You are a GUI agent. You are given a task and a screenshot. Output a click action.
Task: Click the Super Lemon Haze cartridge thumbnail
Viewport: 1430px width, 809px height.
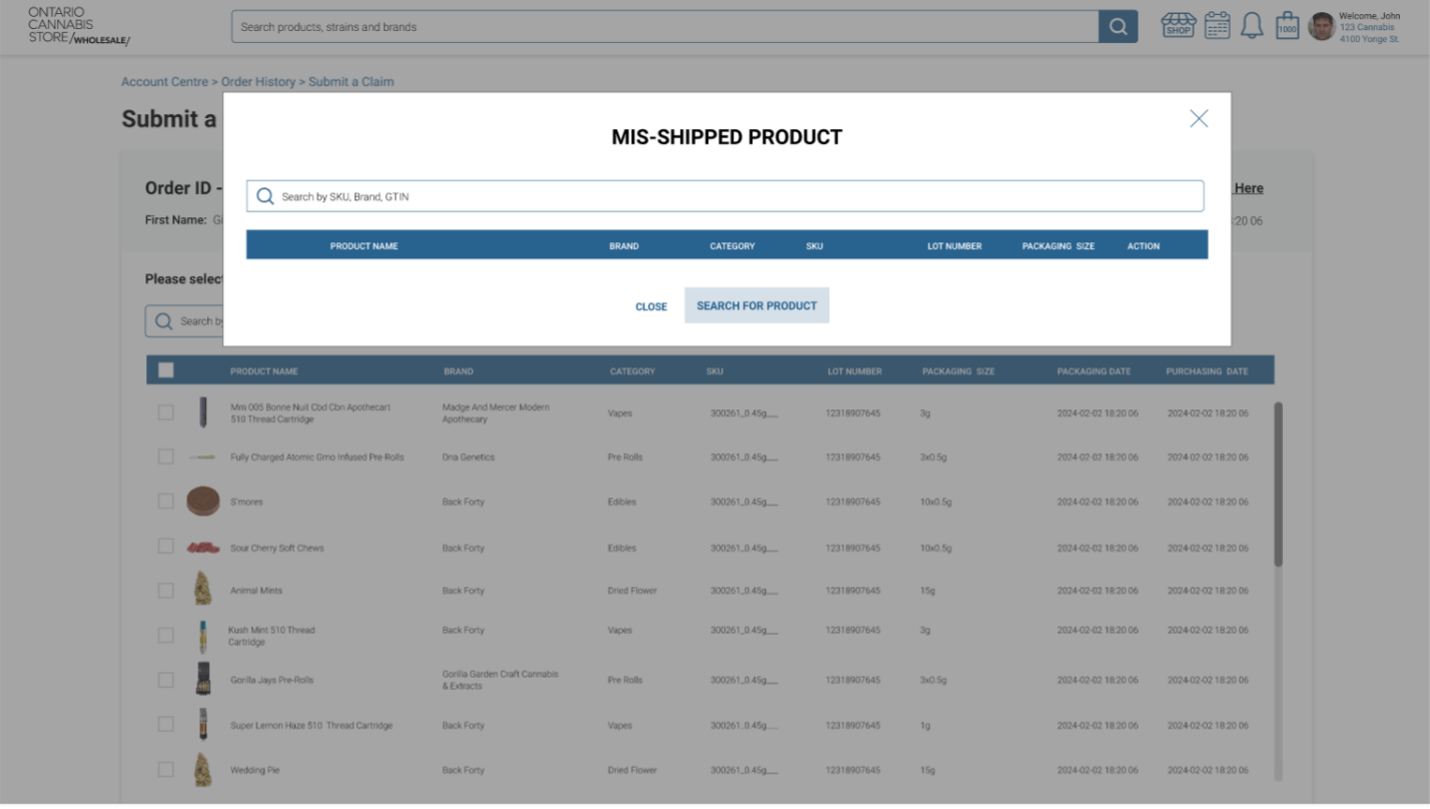(203, 725)
